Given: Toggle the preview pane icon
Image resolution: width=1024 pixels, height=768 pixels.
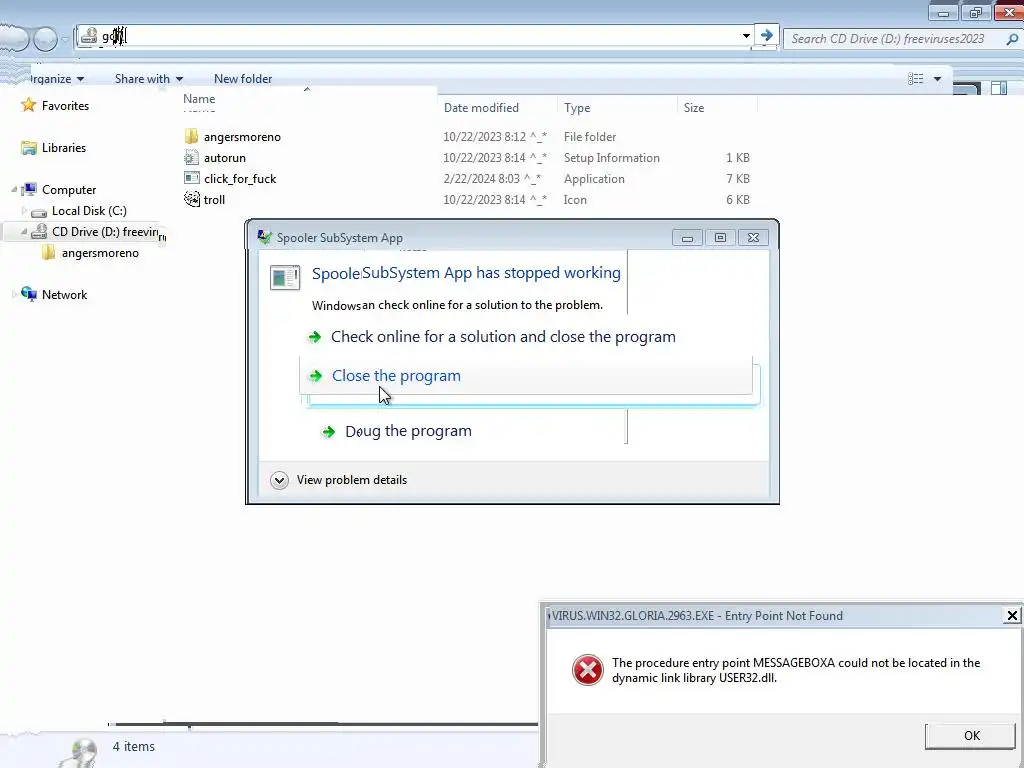Looking at the screenshot, I should [x=999, y=88].
